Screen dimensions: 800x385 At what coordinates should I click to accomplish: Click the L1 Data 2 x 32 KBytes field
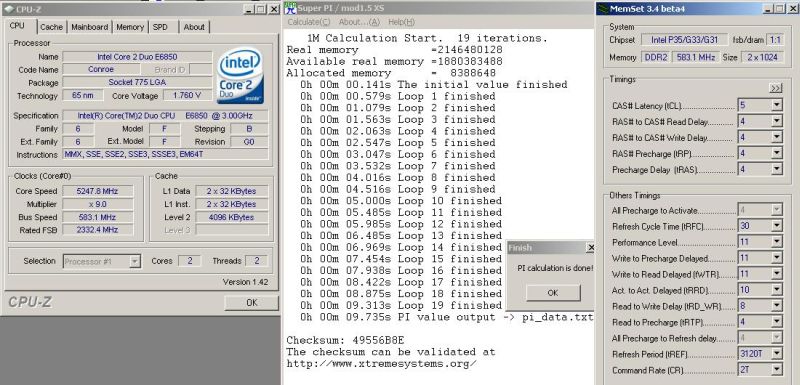(x=232, y=191)
